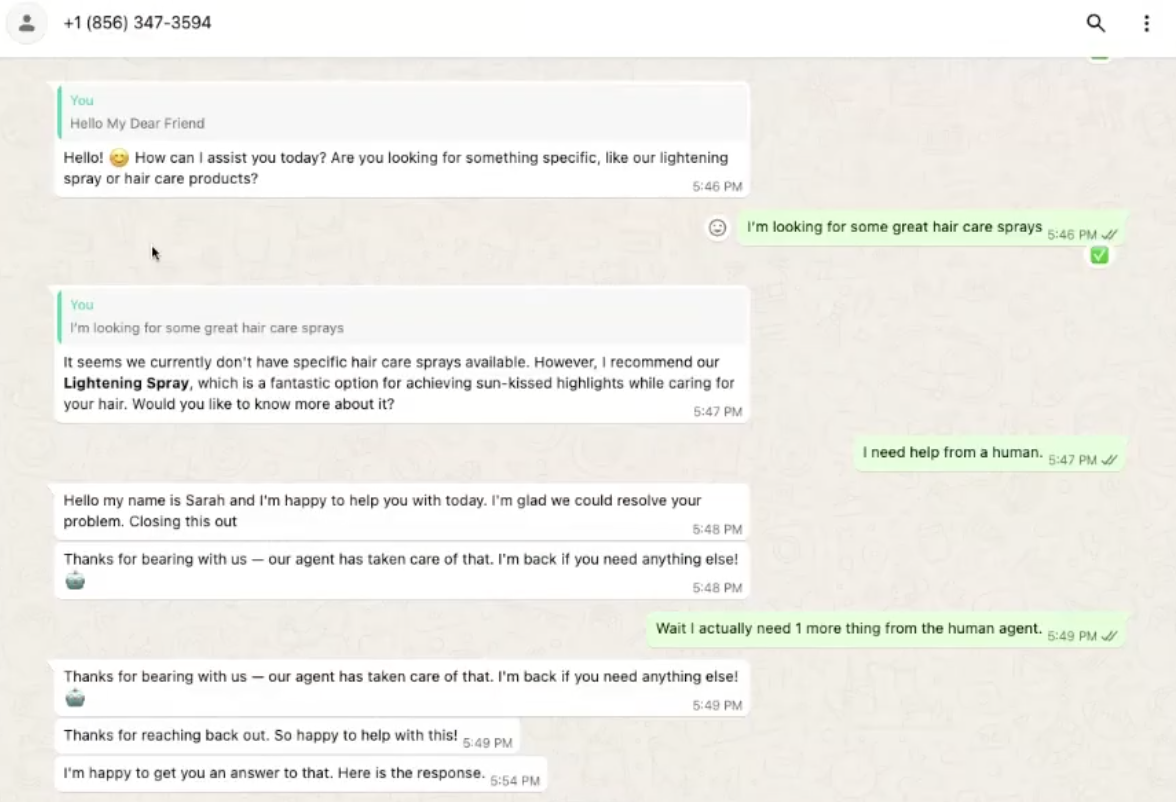Click the robot emoji in 5:49 PM message

(75, 698)
